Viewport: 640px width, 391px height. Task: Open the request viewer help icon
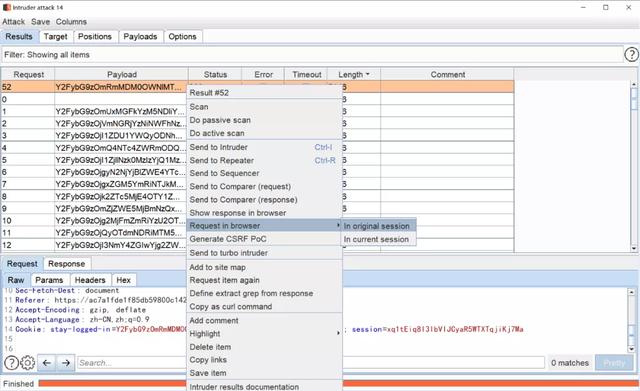(11, 362)
